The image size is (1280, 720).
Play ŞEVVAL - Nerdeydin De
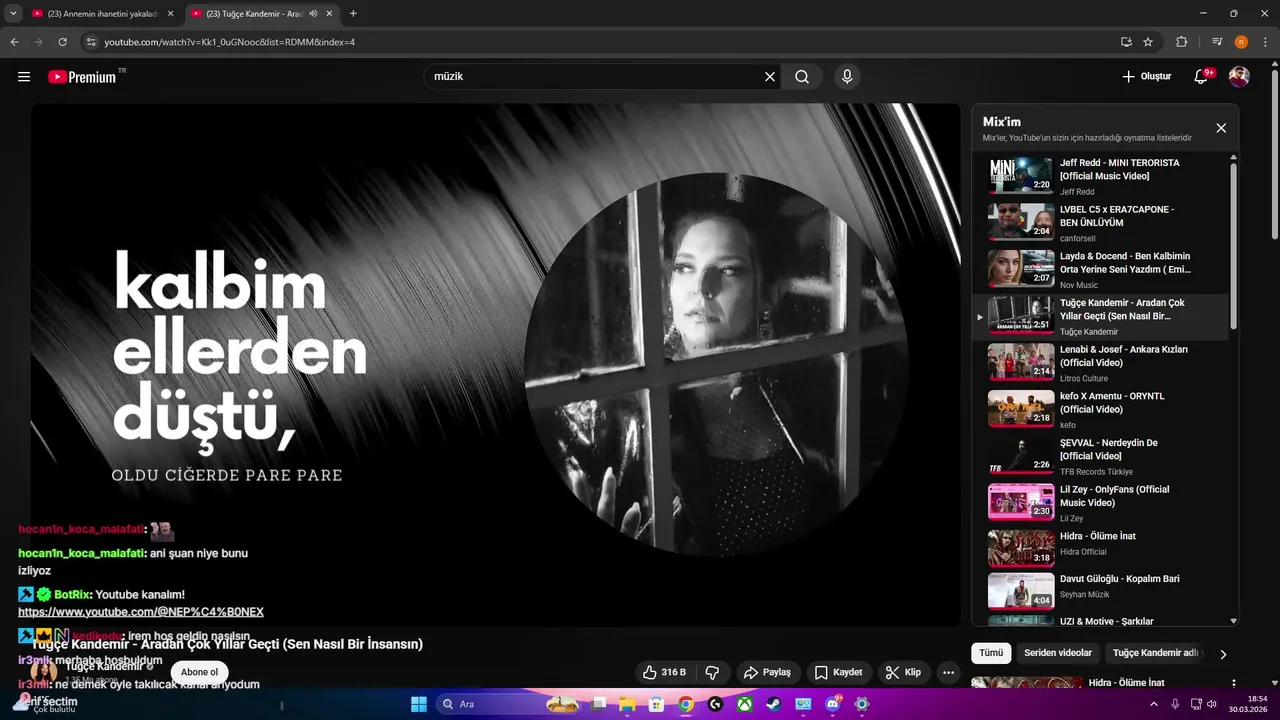tap(1100, 457)
